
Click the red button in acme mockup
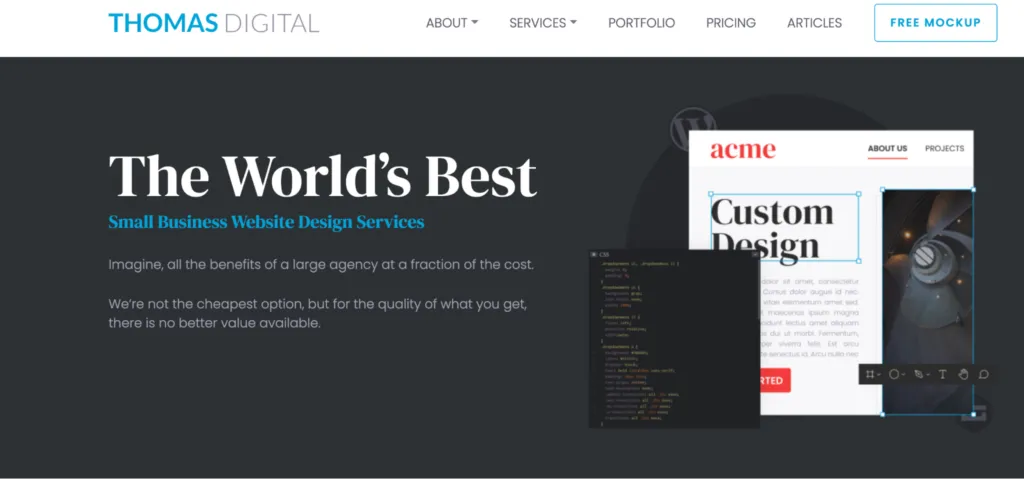(x=775, y=380)
